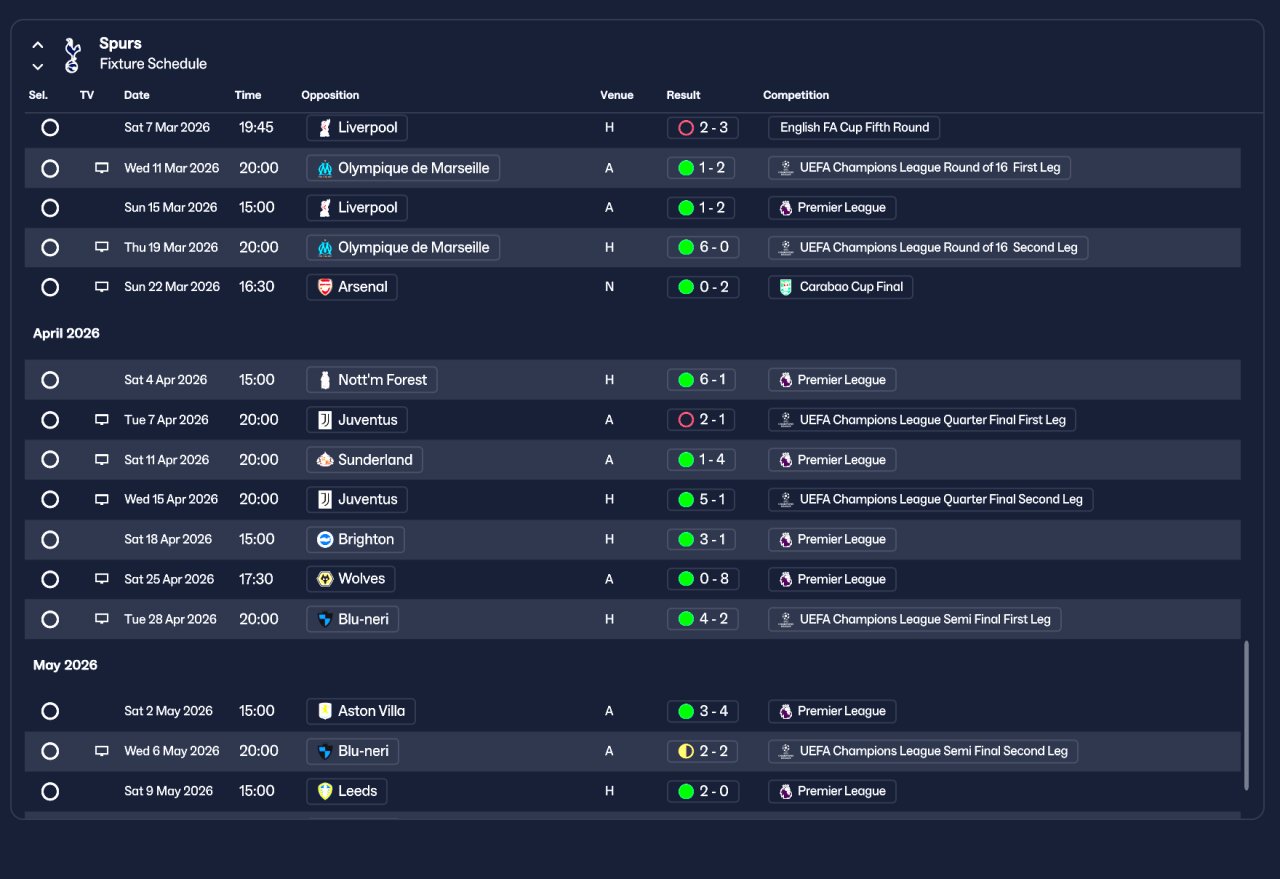Select the Wolves fixture radio
This screenshot has width=1280, height=879.
coord(50,579)
